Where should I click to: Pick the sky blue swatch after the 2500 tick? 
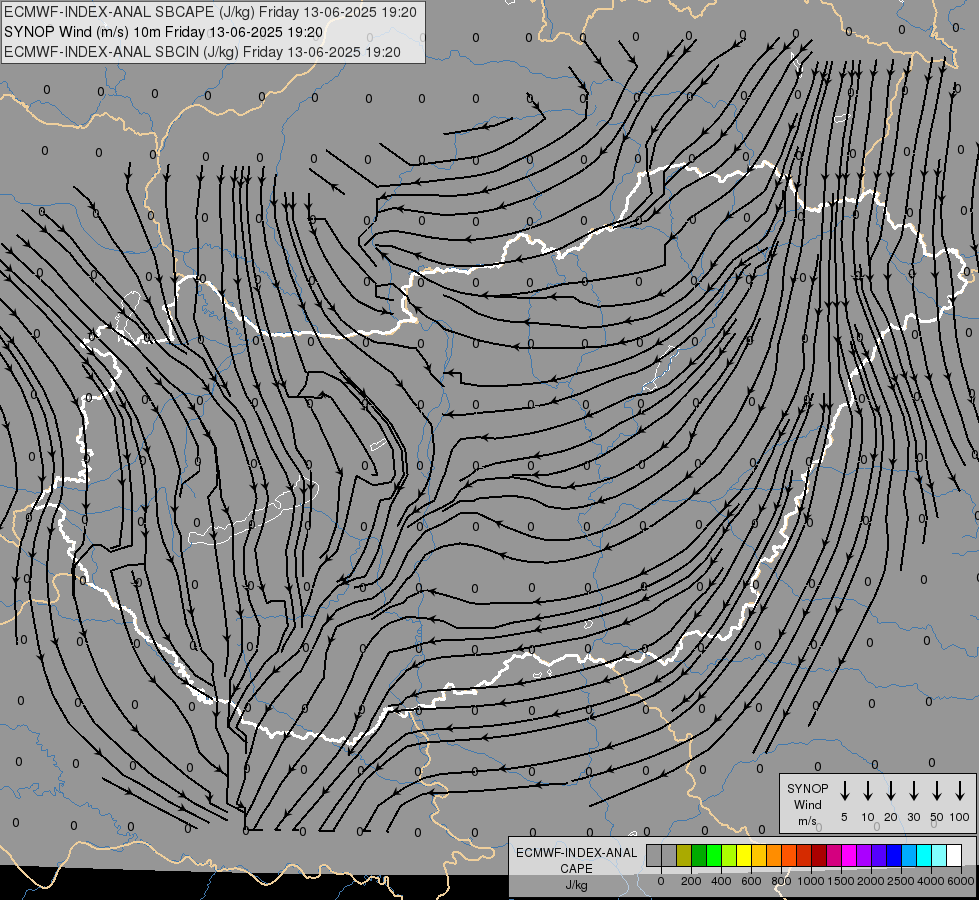(908, 855)
